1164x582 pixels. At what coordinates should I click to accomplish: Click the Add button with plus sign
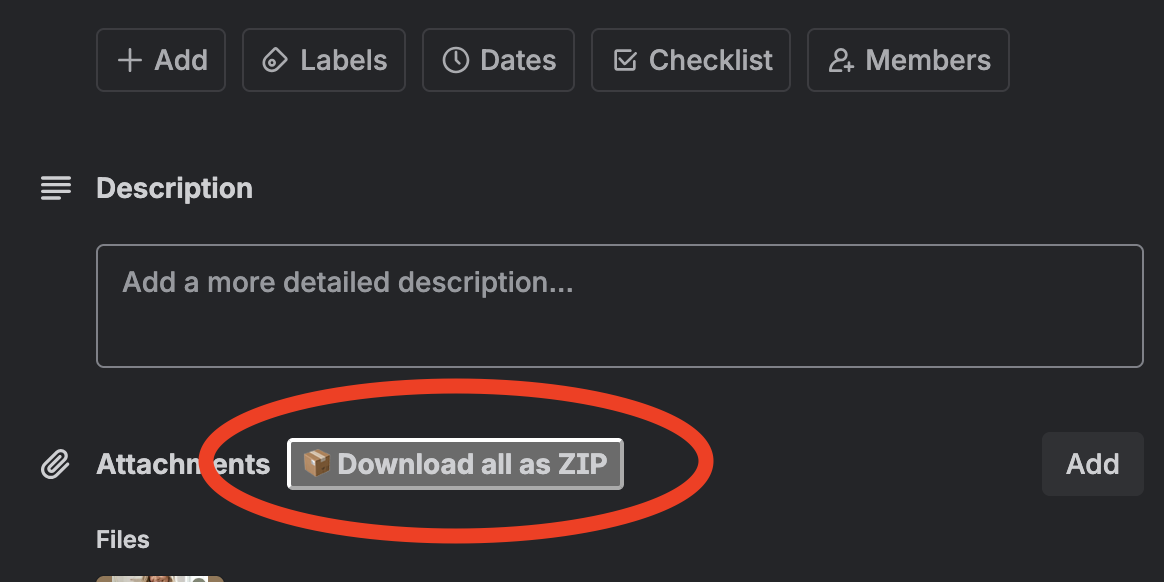pos(160,60)
